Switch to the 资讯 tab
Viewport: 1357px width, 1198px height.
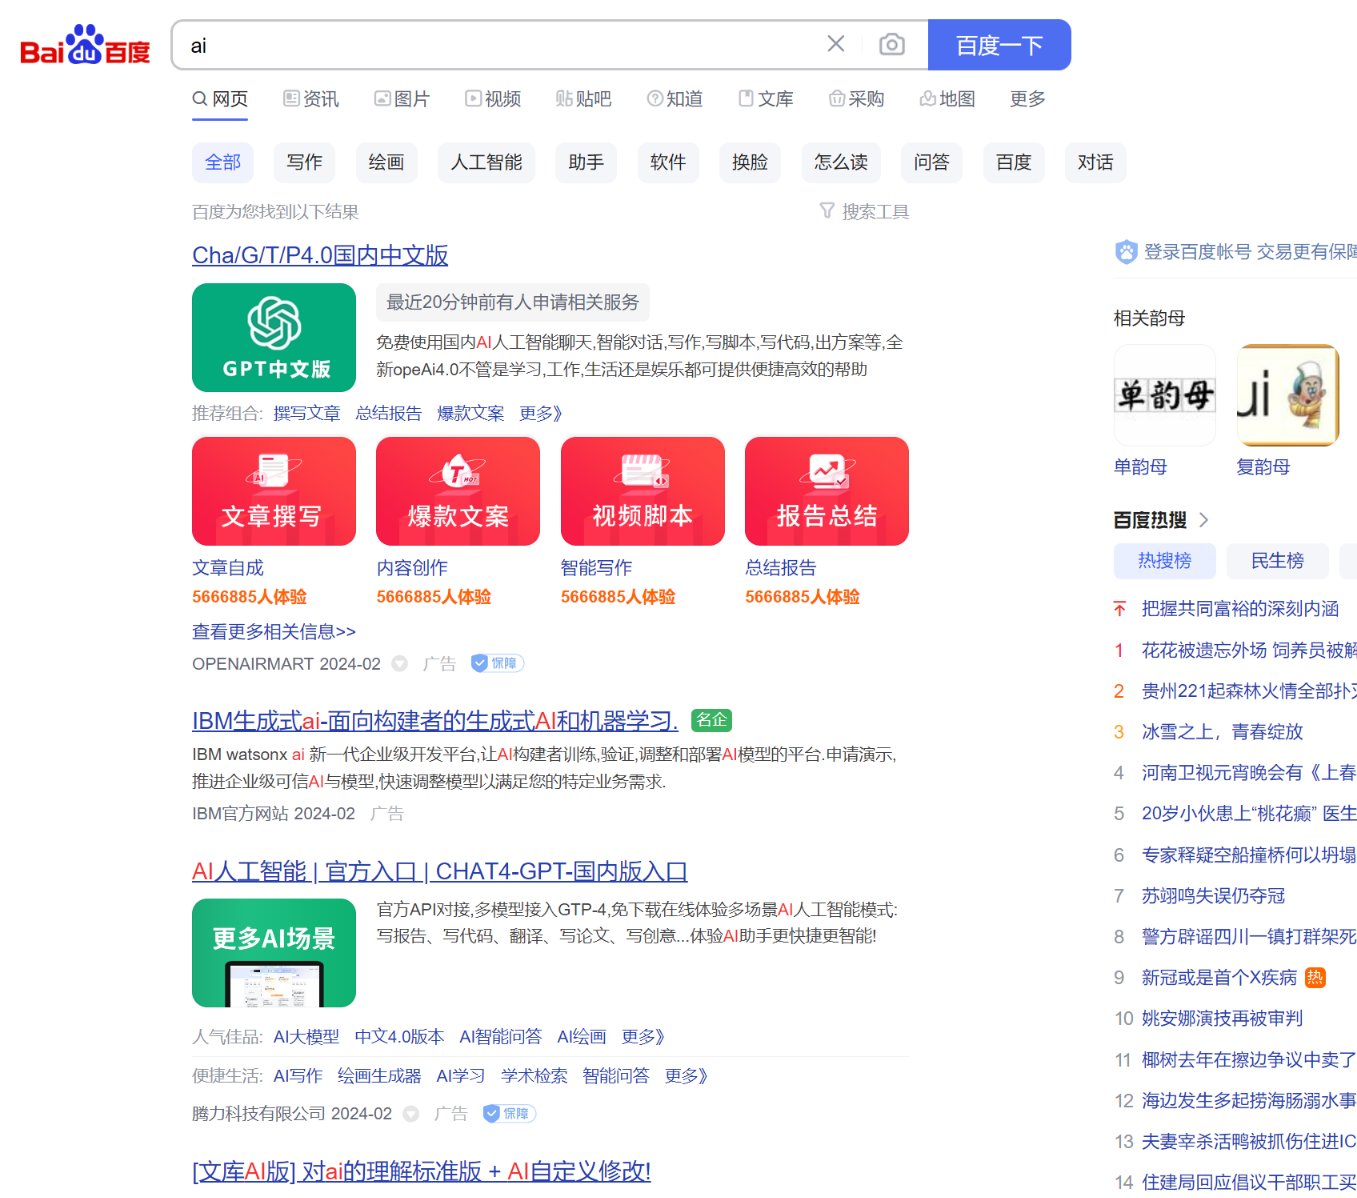point(311,99)
